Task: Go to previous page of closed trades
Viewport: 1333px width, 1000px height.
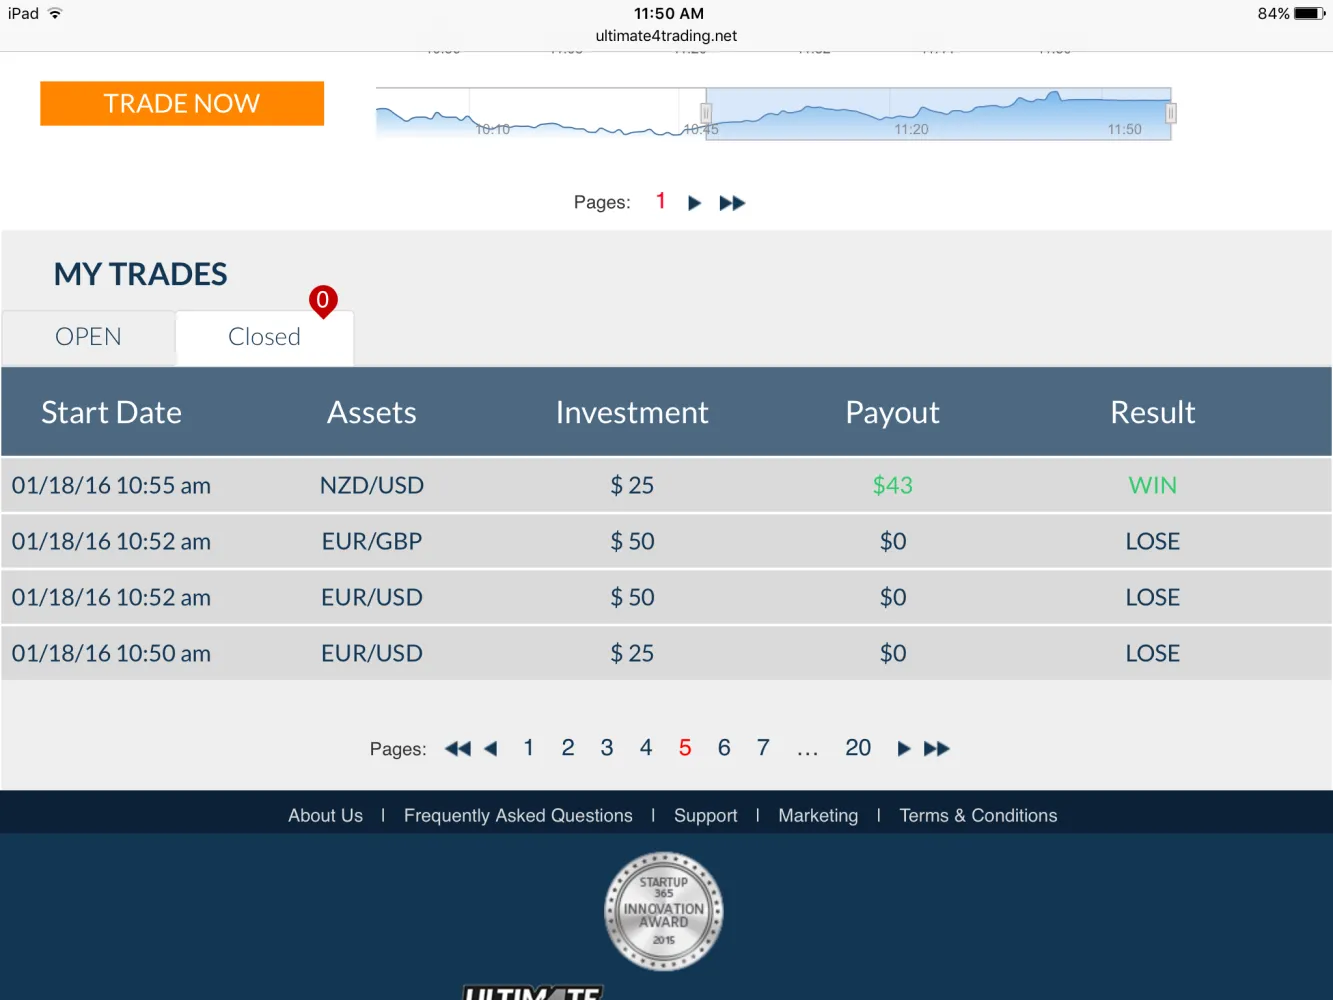Action: click(x=490, y=749)
